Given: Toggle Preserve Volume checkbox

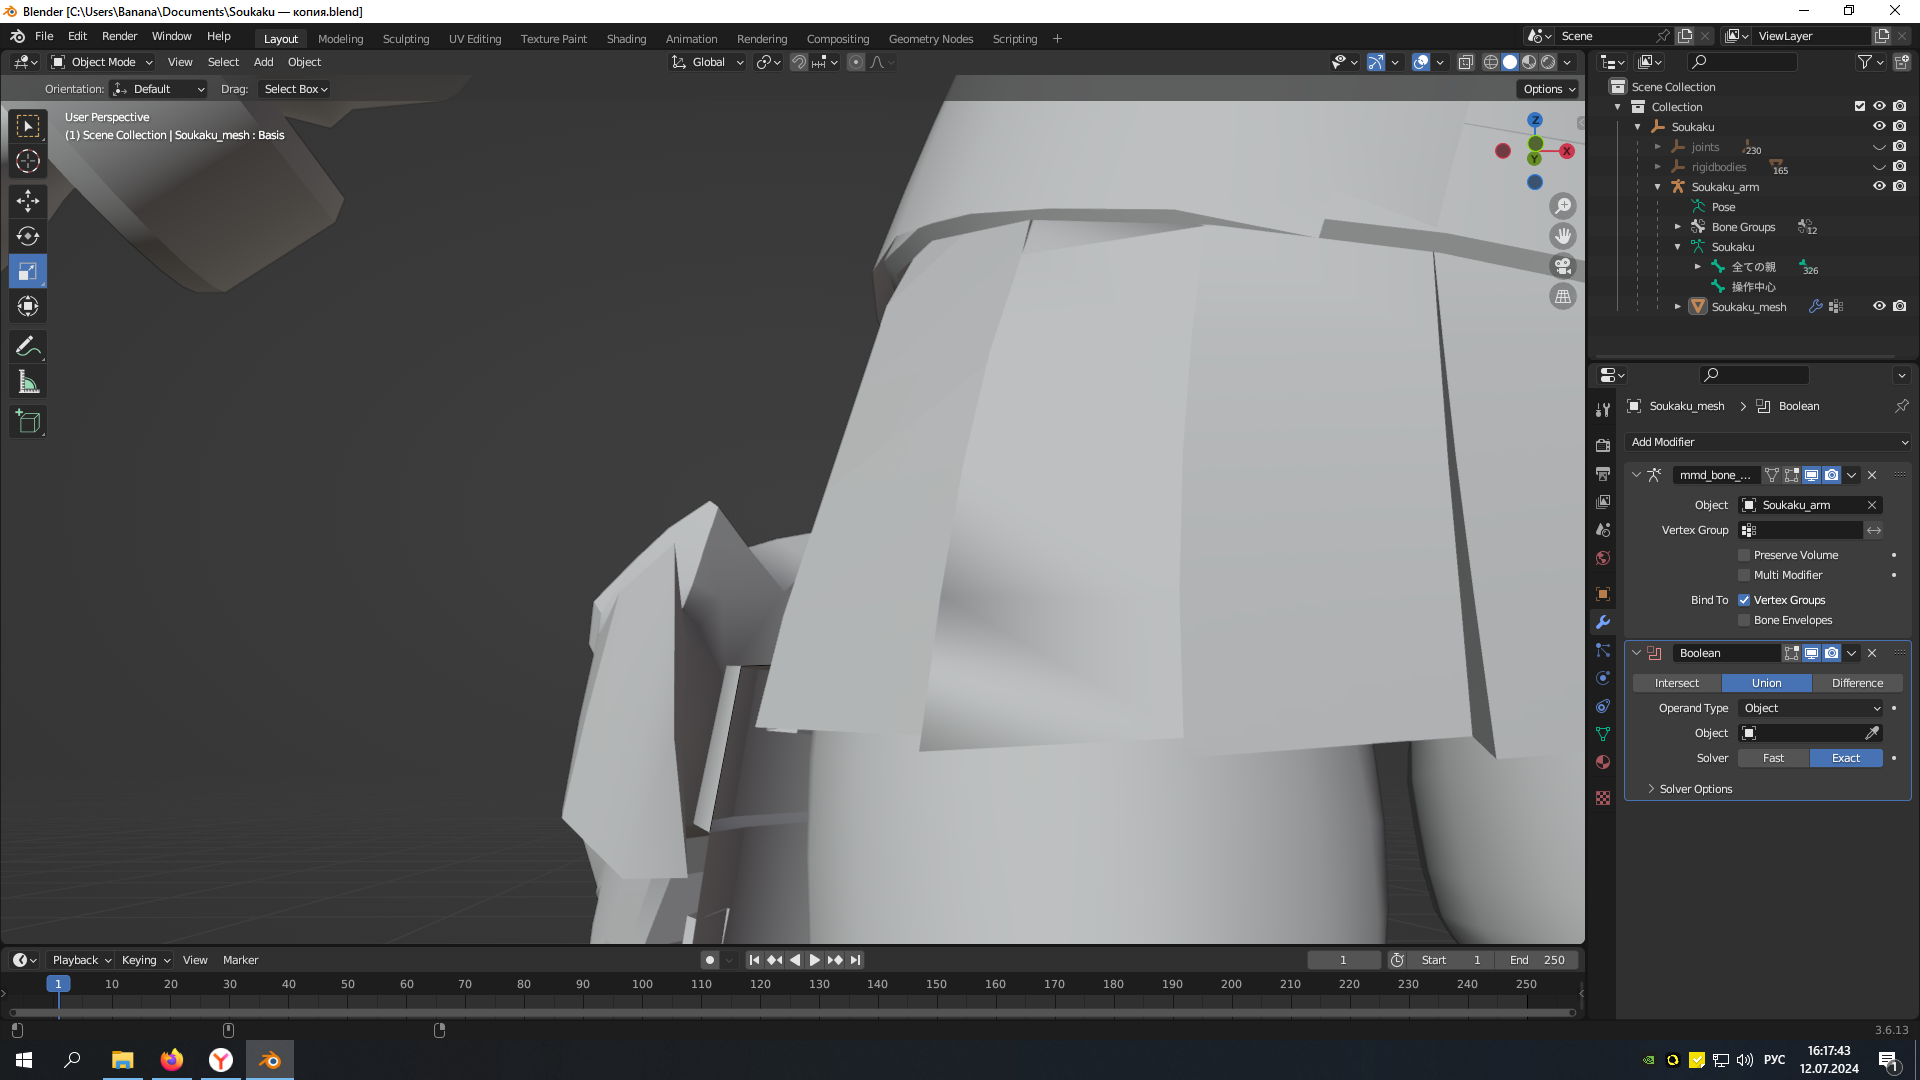Looking at the screenshot, I should (1745, 553).
